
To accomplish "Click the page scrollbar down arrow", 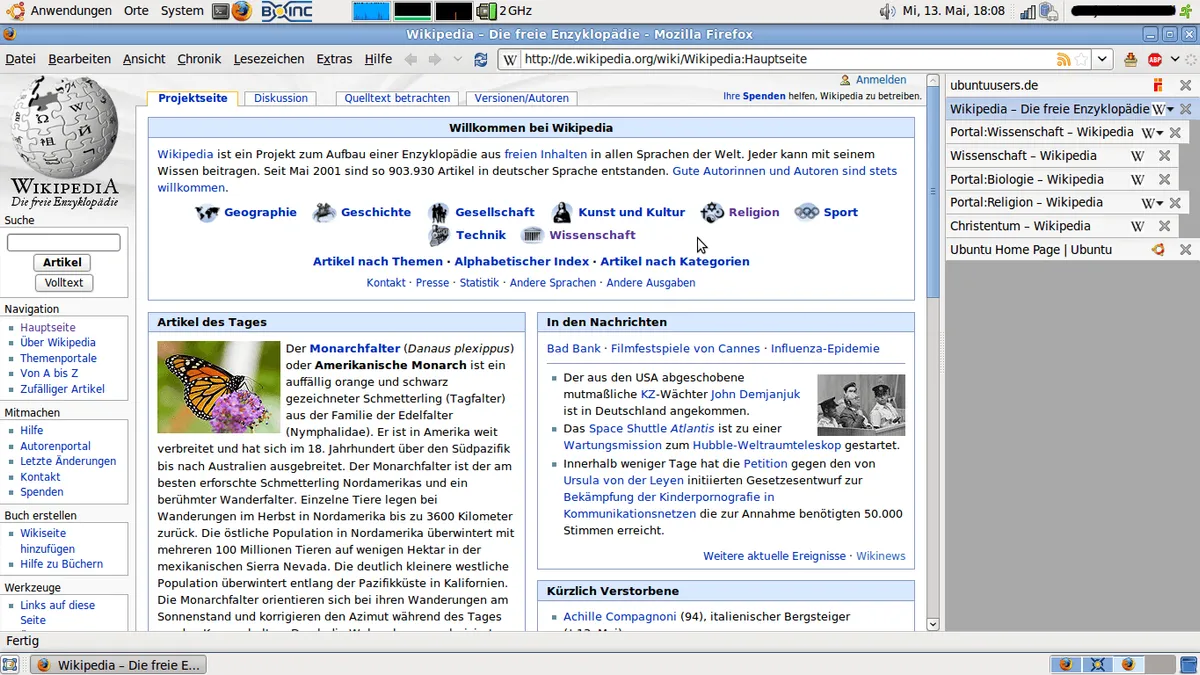I will pos(933,624).
